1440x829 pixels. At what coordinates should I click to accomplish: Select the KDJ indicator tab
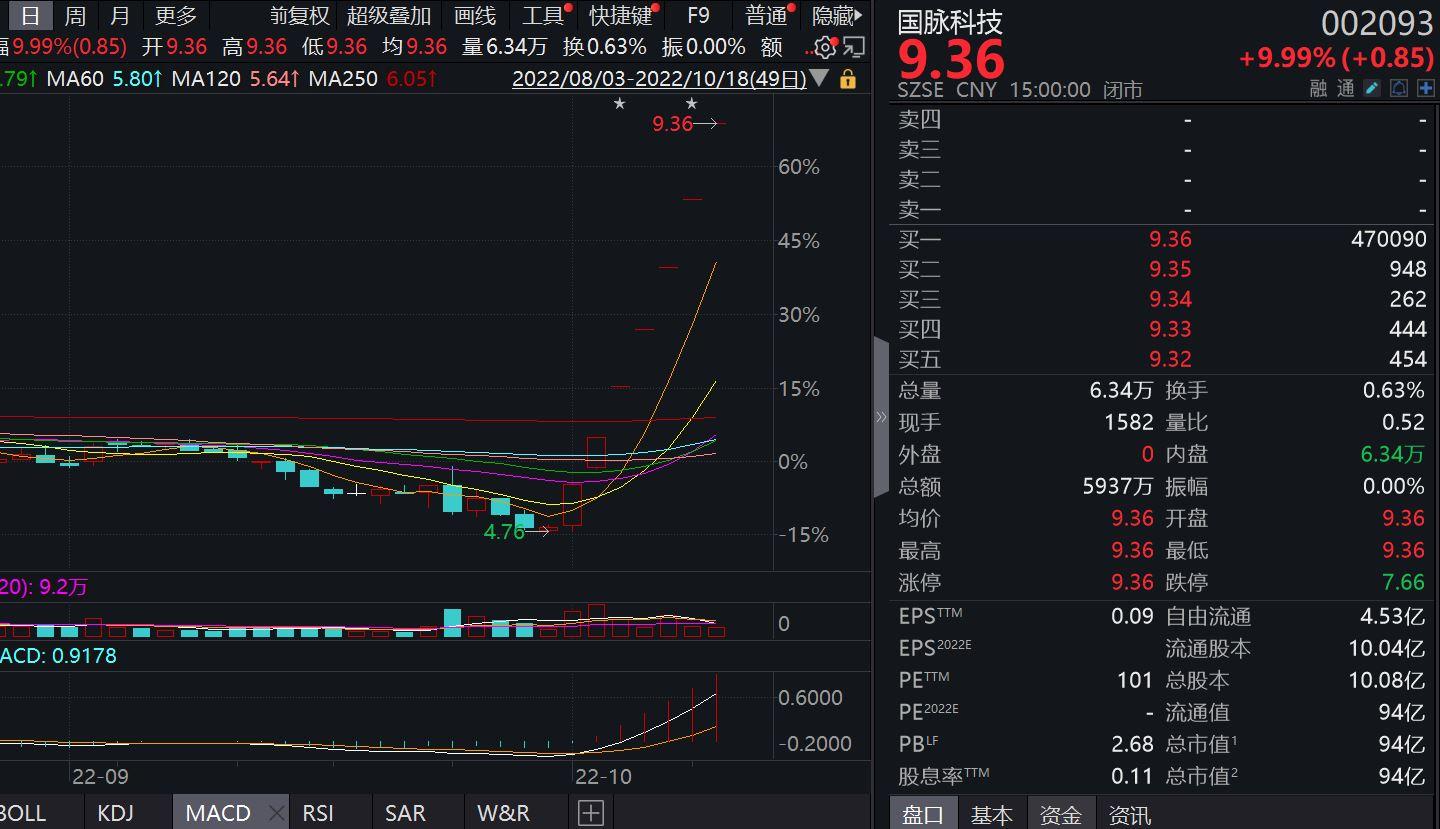tap(115, 813)
